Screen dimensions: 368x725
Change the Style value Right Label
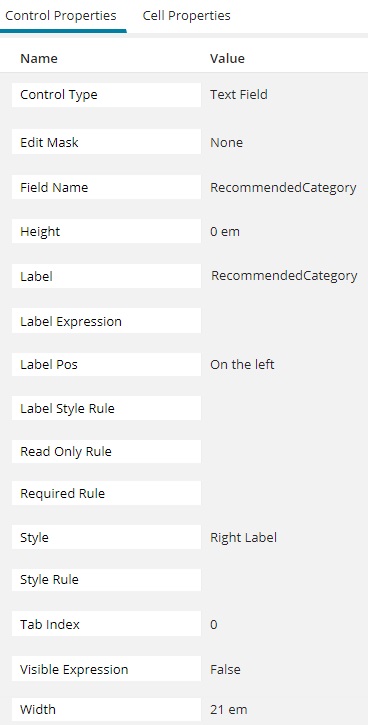point(243,537)
